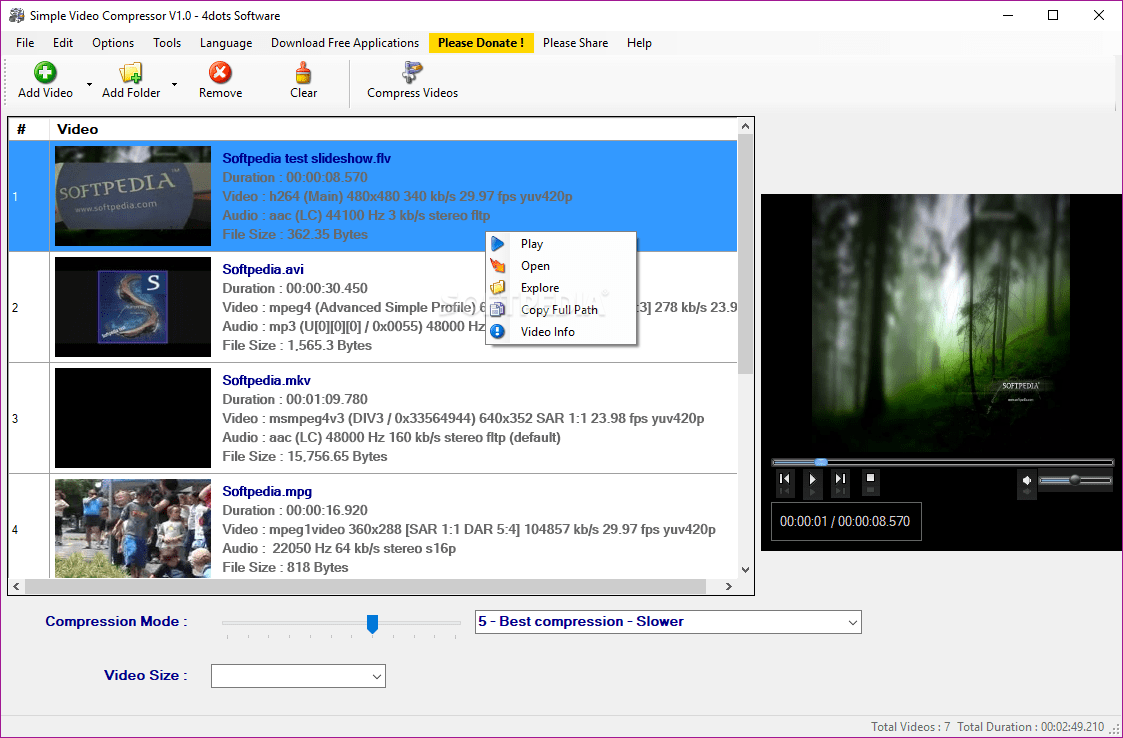
Task: Click the Please Donate button
Action: [x=481, y=43]
